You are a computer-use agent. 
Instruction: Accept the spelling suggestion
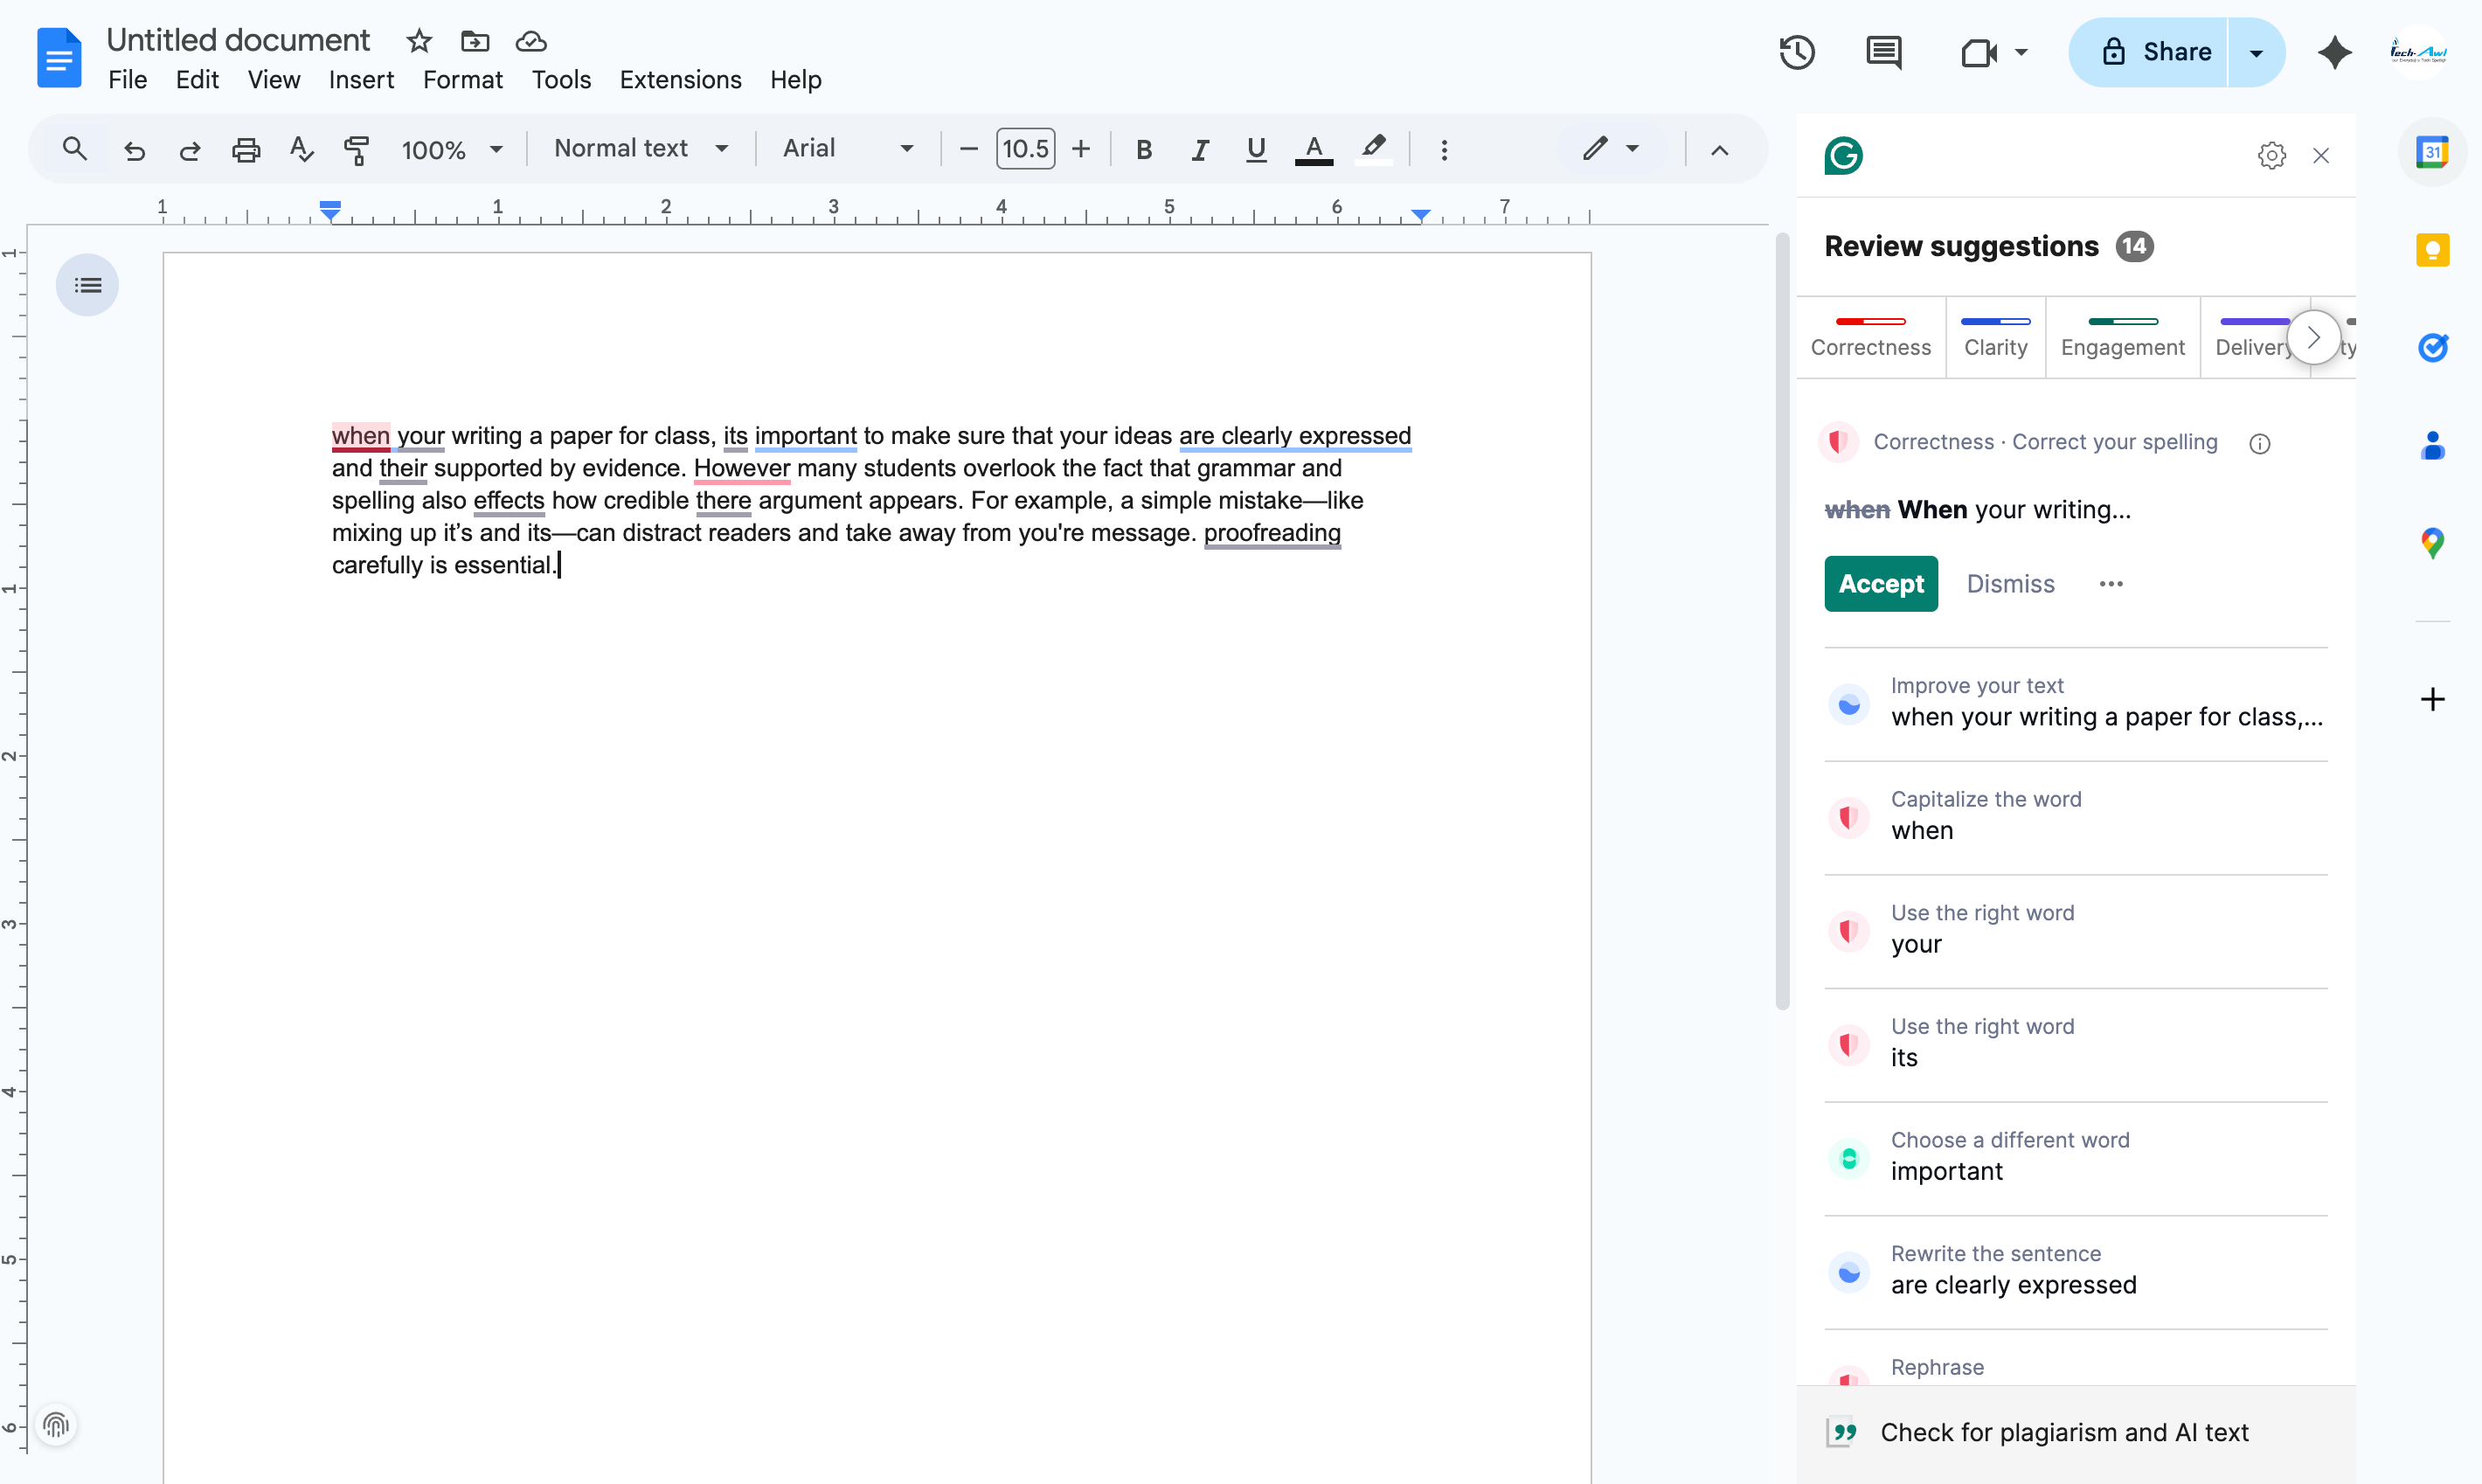coord(1880,584)
